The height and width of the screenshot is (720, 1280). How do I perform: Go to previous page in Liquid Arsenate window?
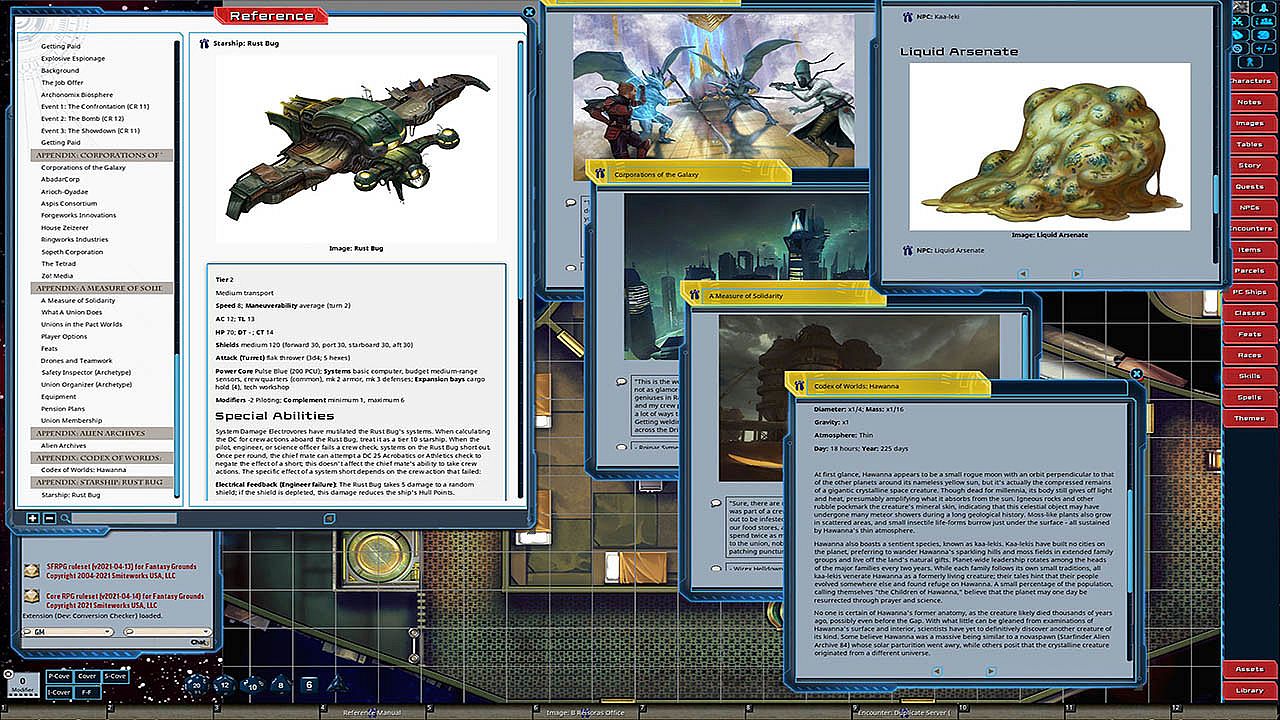[x=1022, y=274]
